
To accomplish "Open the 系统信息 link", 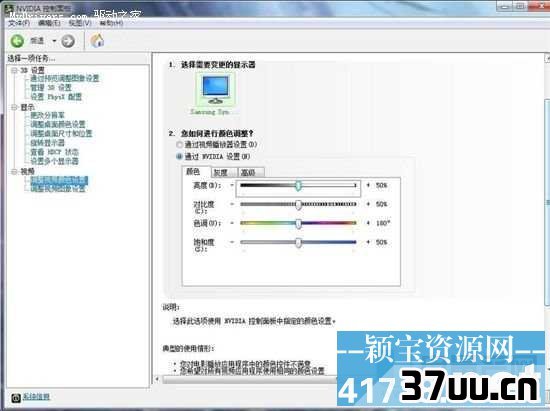I will [36, 397].
